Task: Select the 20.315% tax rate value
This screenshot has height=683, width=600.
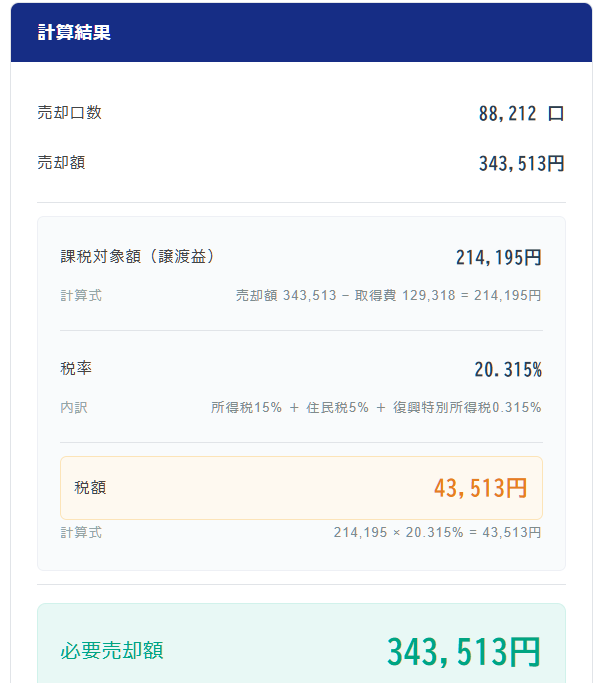Action: [507, 370]
